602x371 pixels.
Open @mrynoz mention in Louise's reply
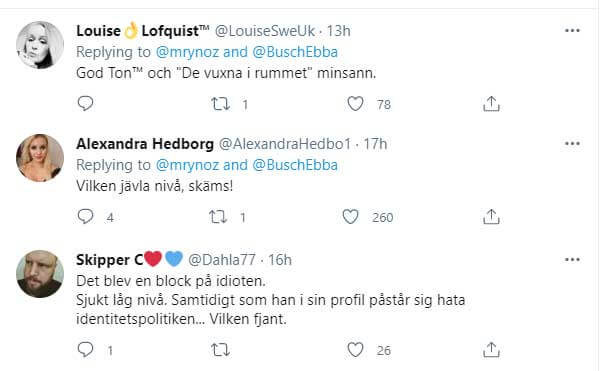[187, 52]
